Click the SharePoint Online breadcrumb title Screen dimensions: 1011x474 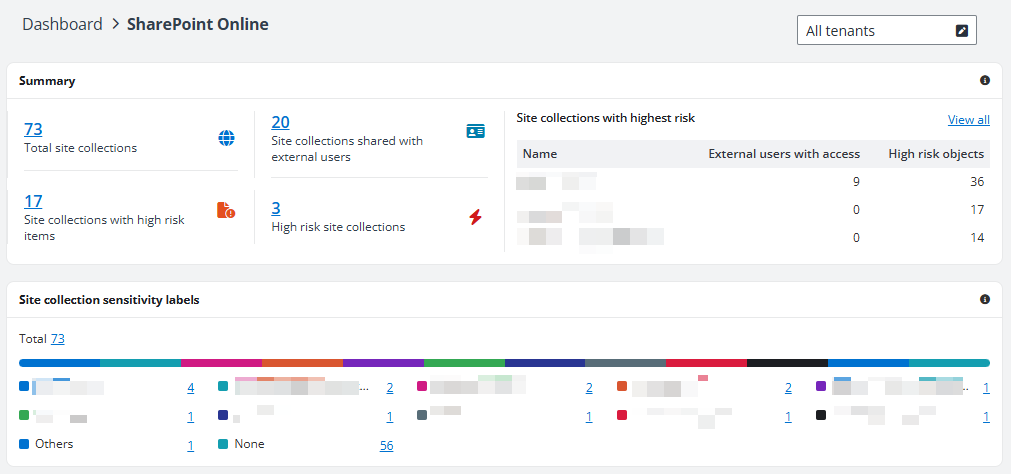tap(198, 25)
